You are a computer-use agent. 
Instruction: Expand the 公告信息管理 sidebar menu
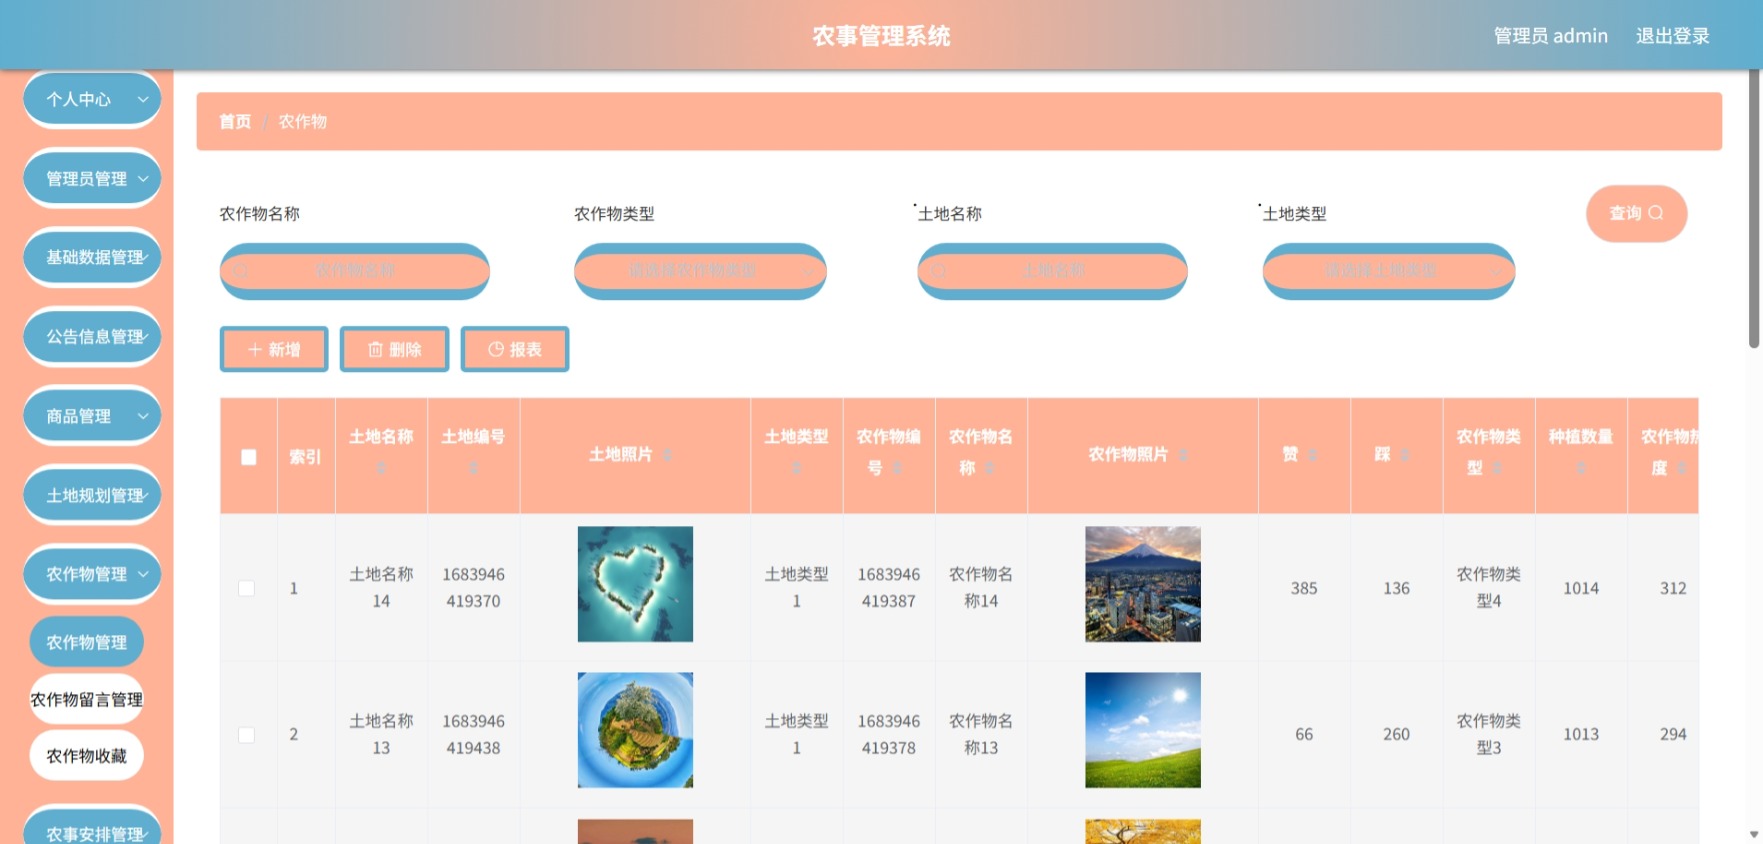coord(92,336)
